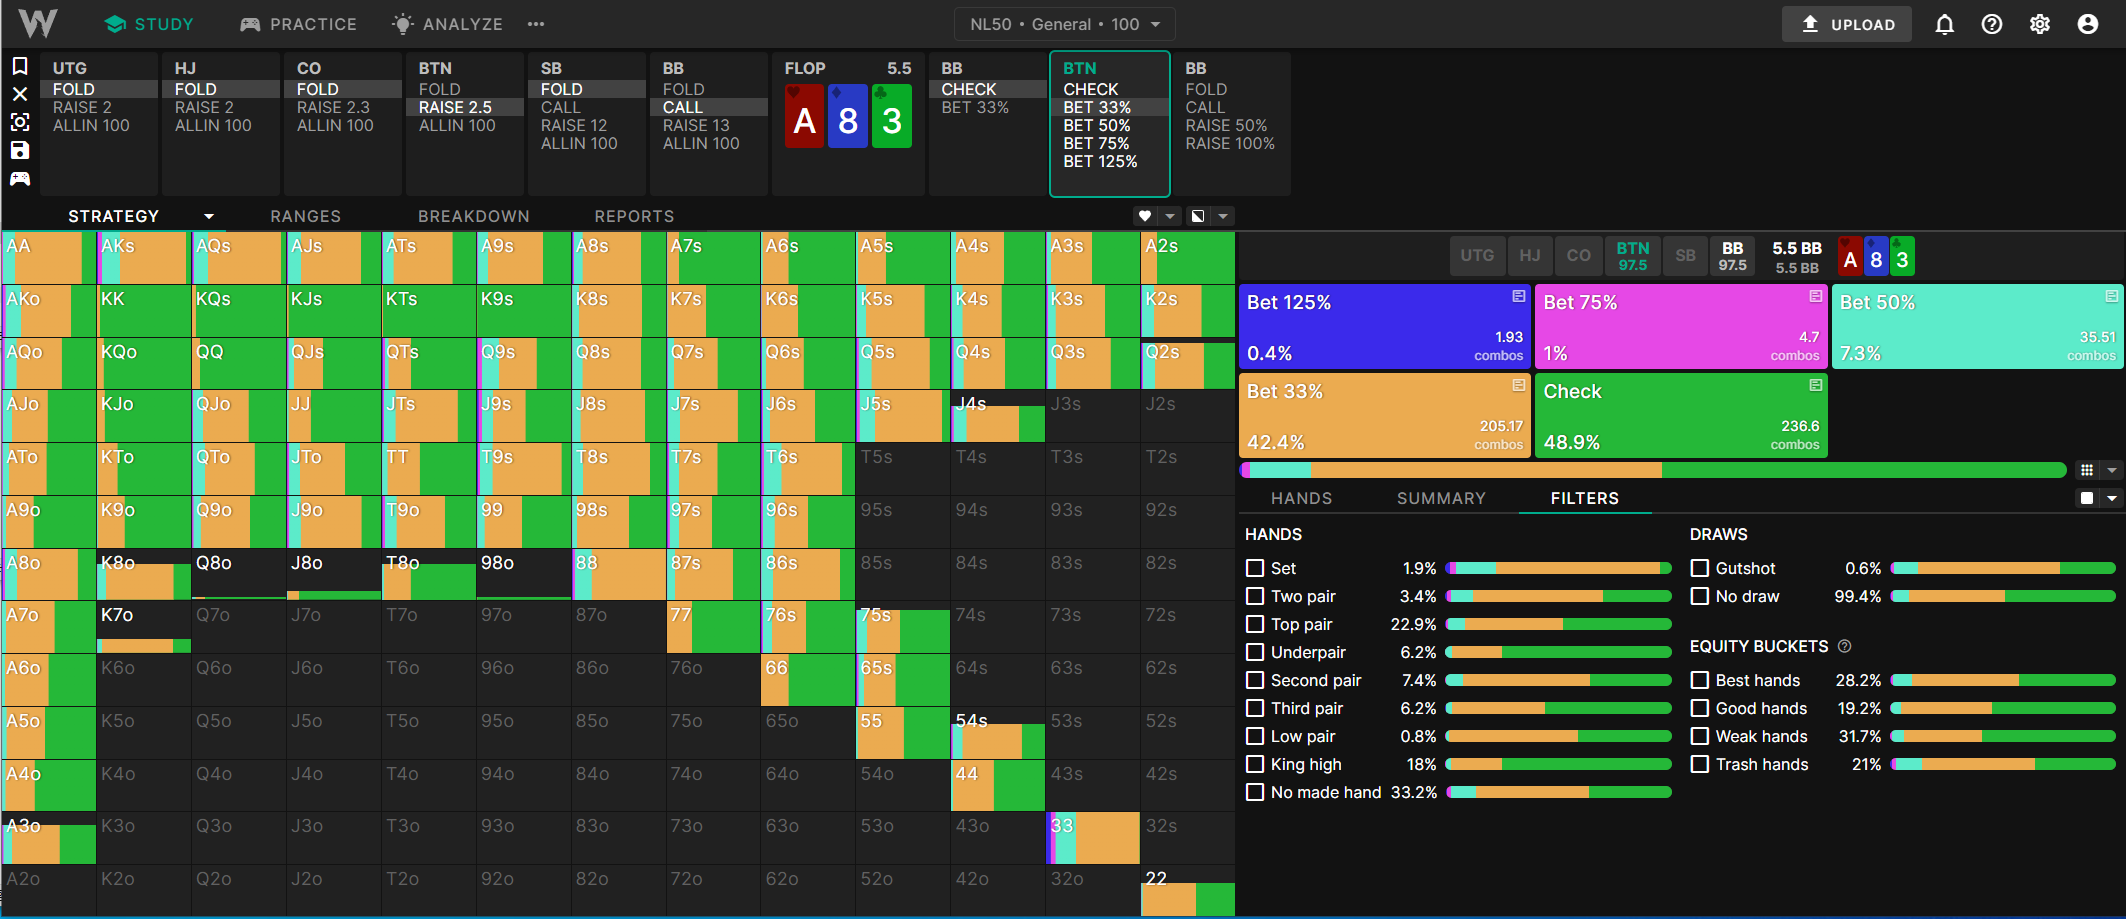Image resolution: width=2126 pixels, height=919 pixels.
Task: Select the Check green action card
Action: click(x=1681, y=415)
